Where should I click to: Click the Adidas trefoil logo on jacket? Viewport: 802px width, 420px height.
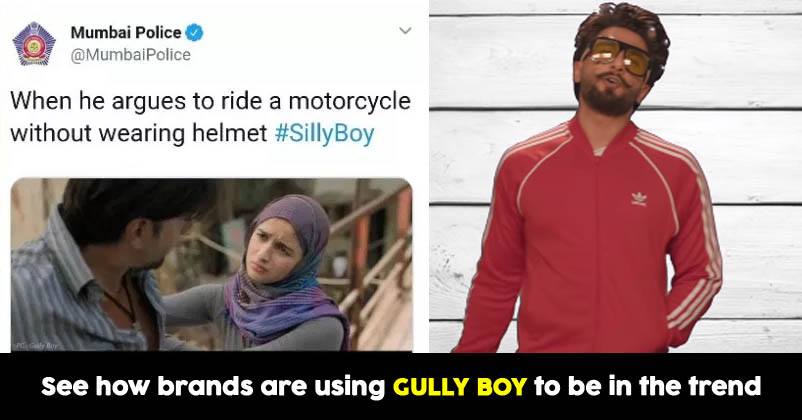point(639,198)
